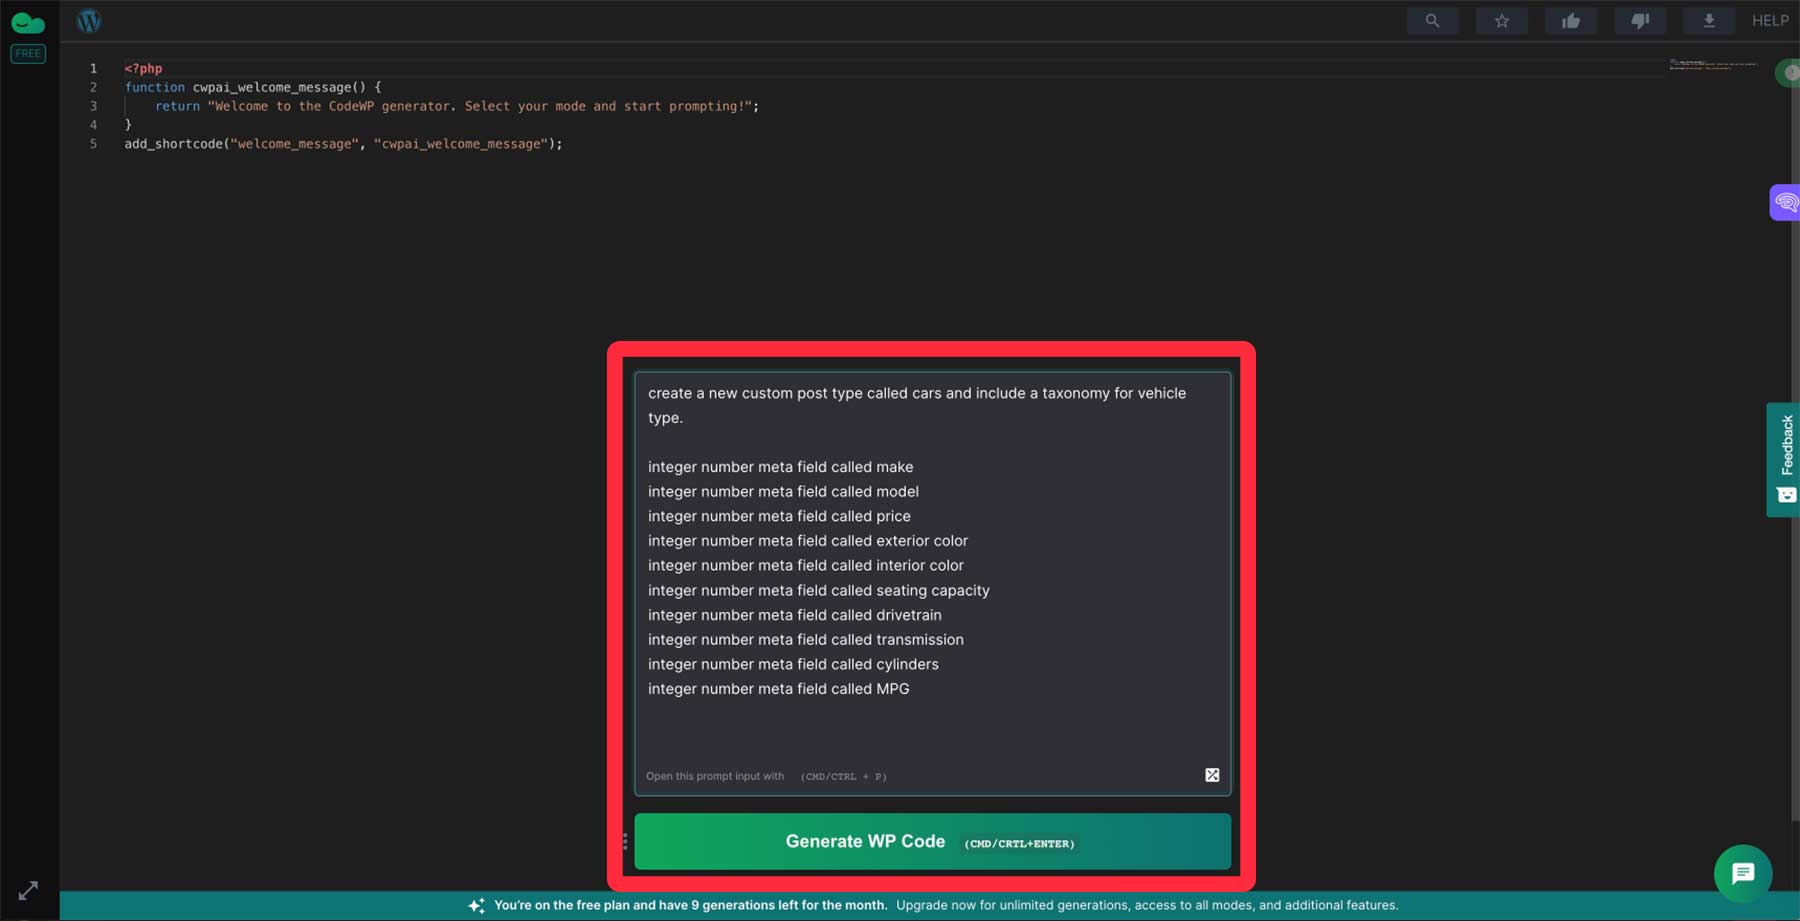Click Generate WP Code
This screenshot has width=1800, height=921.
coord(932,841)
